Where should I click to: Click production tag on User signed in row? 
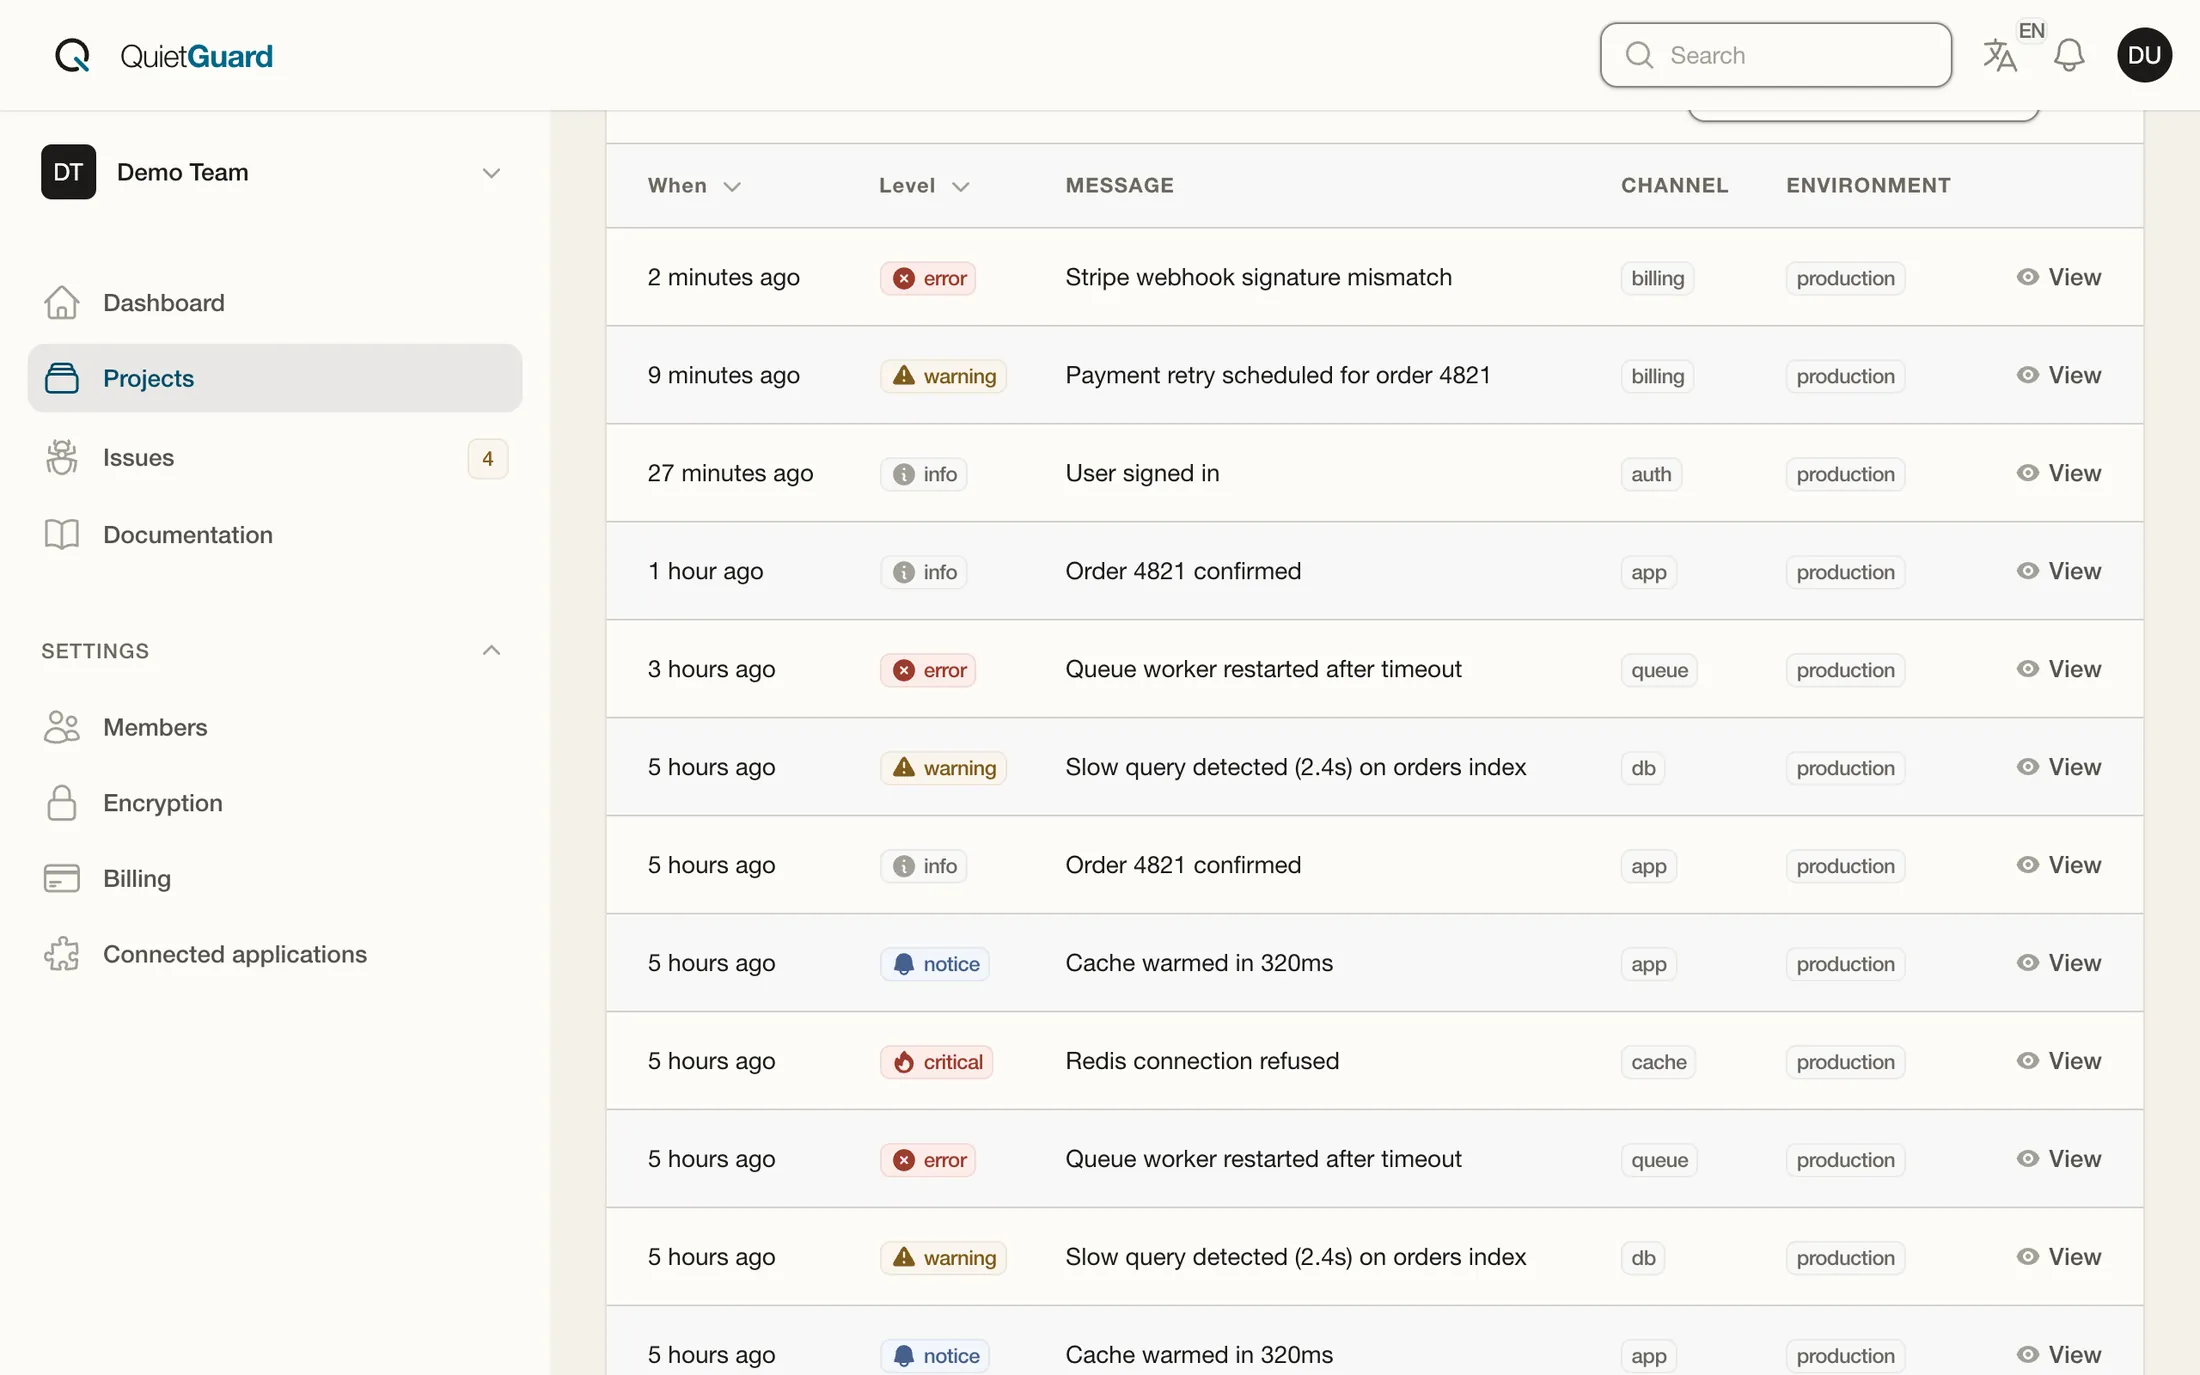tap(1845, 474)
